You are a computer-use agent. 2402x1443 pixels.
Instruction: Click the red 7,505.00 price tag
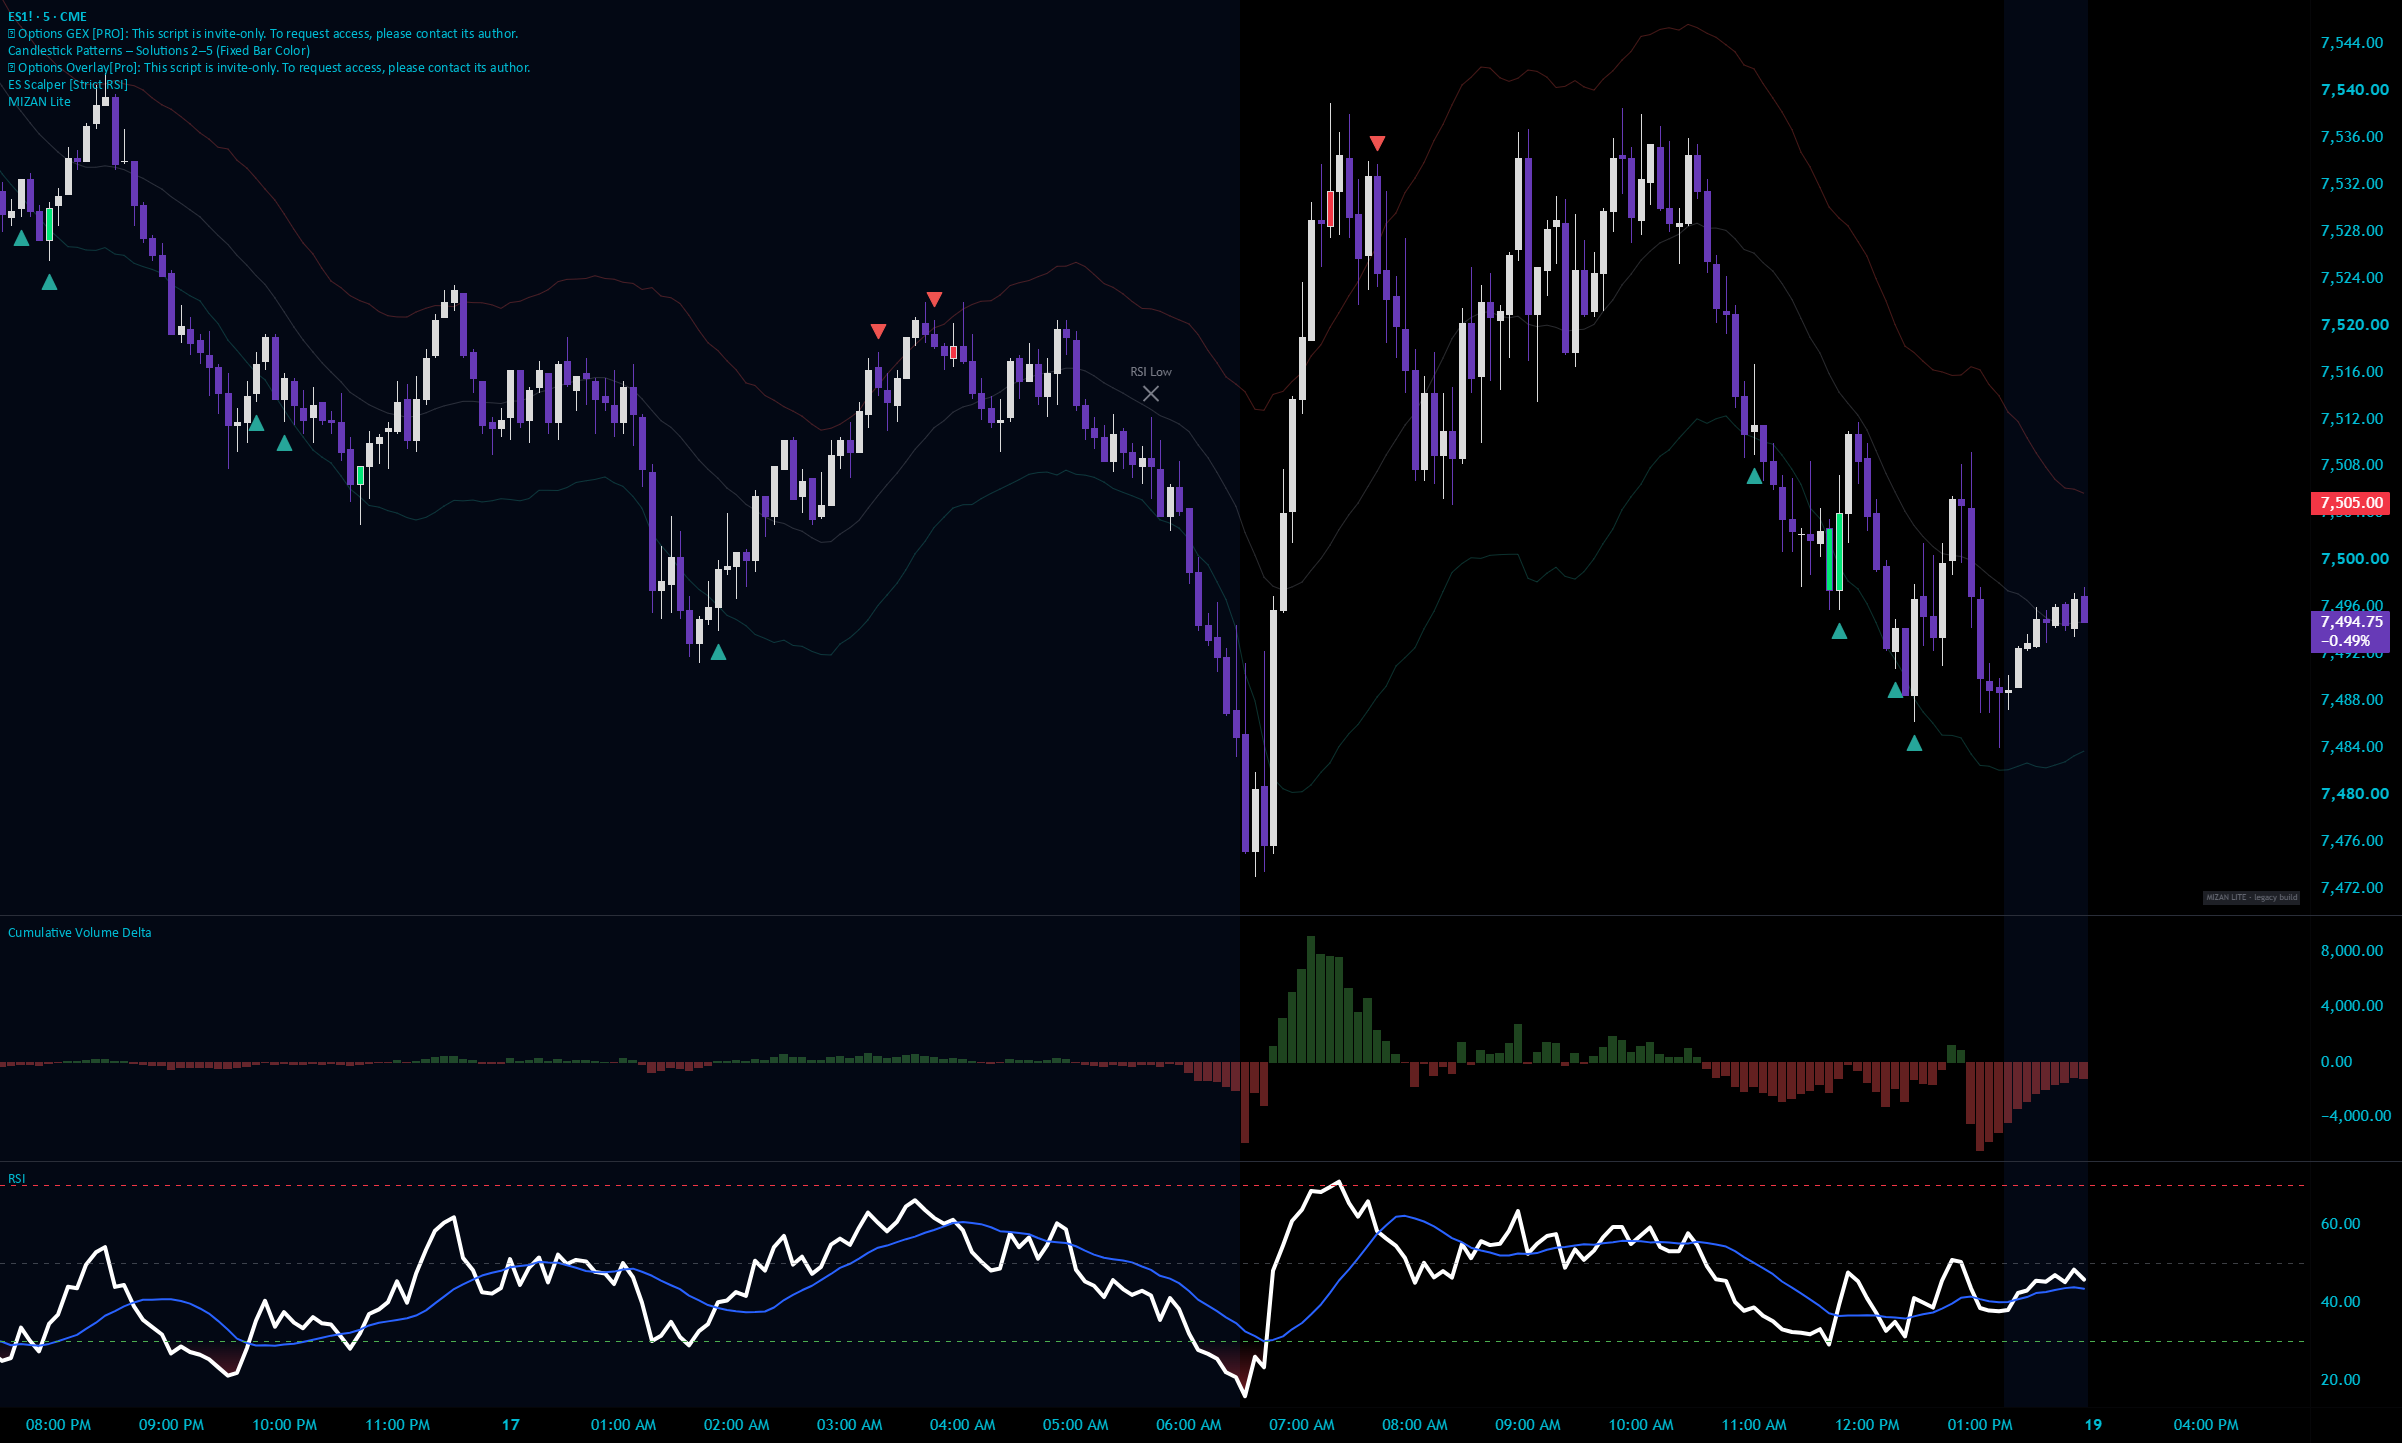click(x=2351, y=503)
